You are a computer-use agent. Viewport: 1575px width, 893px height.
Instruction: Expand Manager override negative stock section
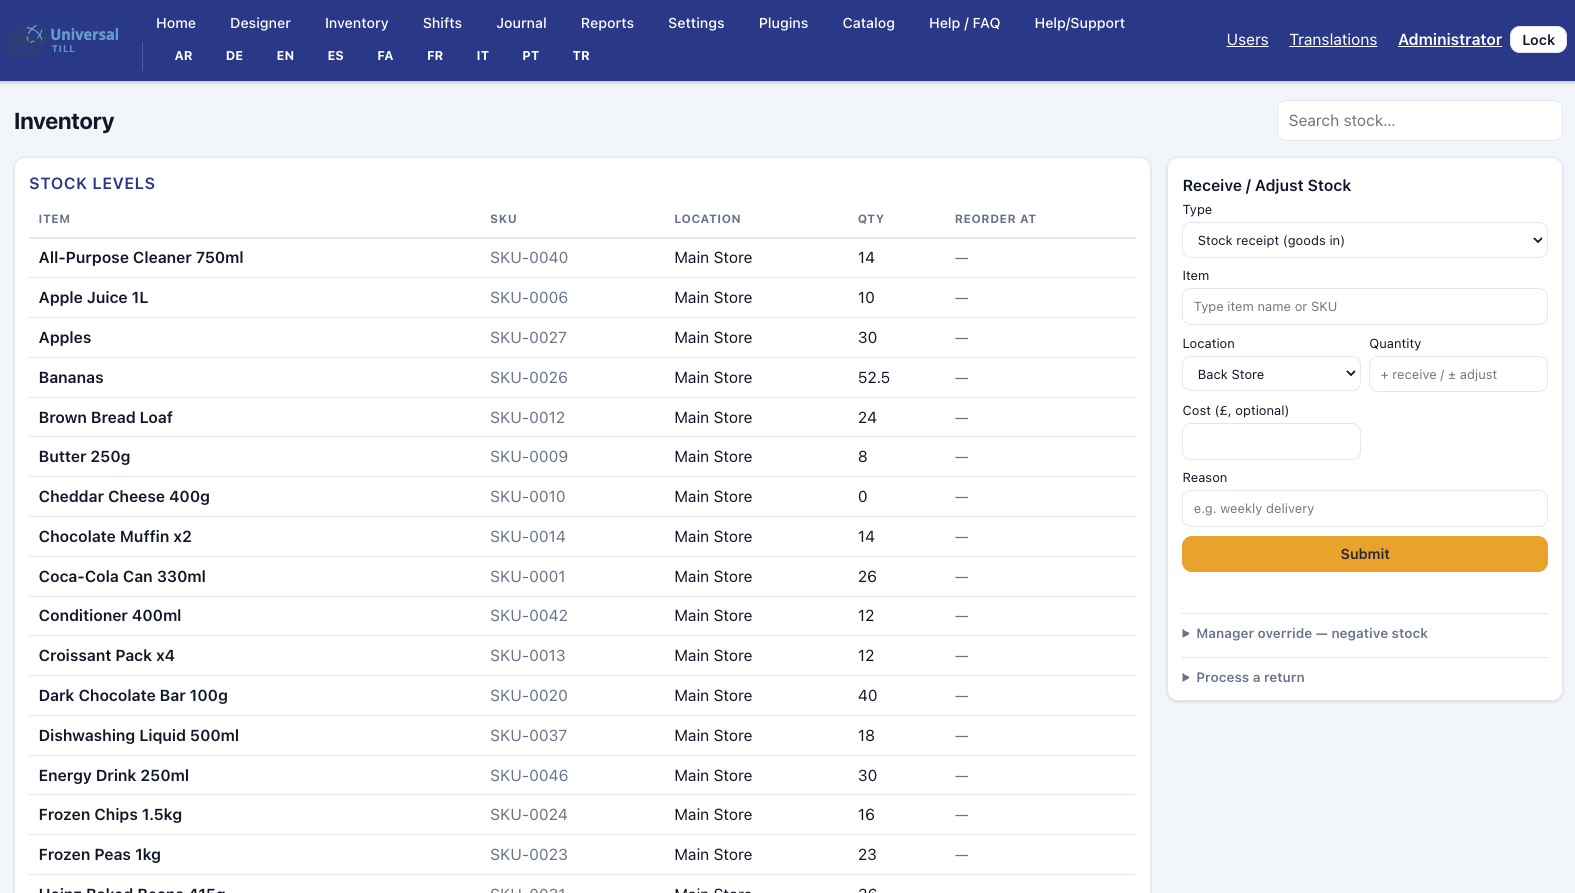1304,634
